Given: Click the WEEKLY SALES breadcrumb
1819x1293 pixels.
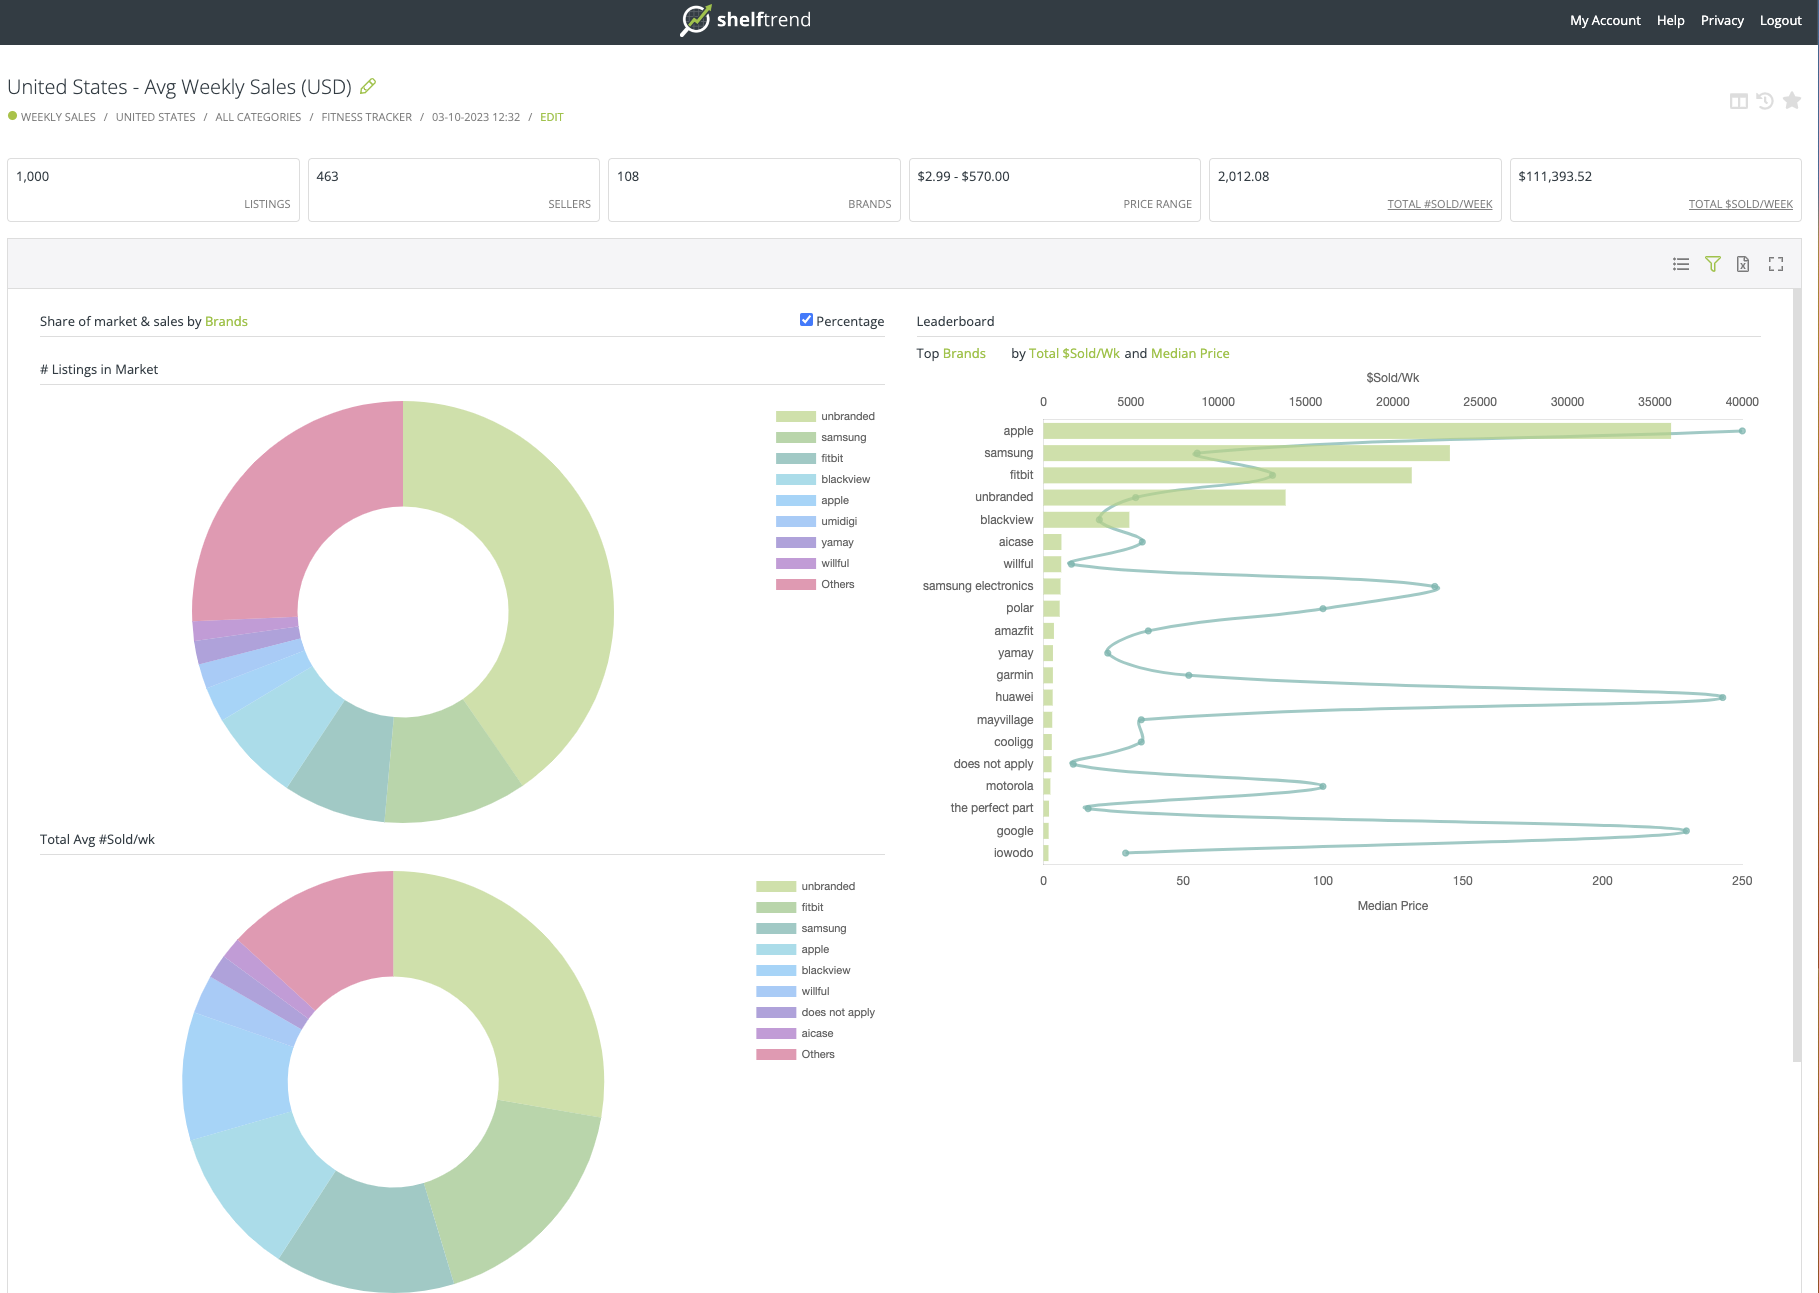Looking at the screenshot, I should [58, 117].
